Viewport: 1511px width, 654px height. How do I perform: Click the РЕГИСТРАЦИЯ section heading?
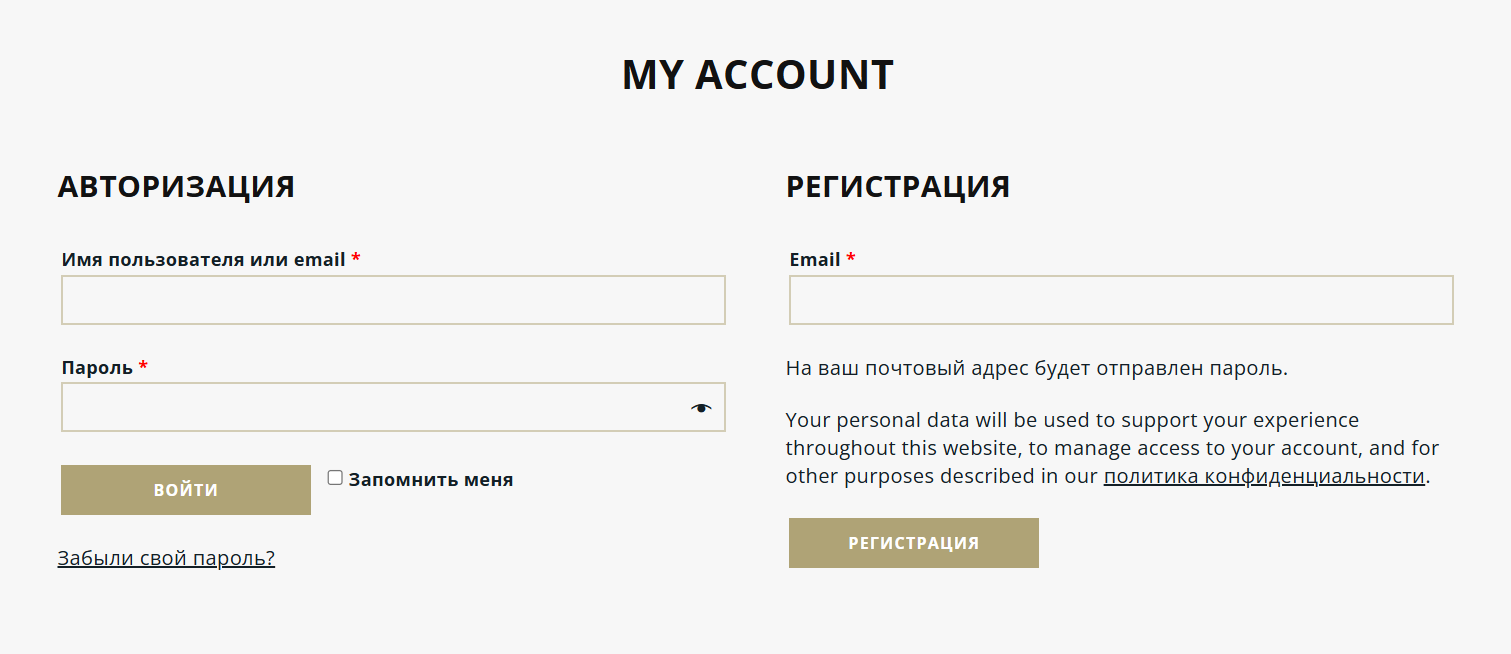point(898,186)
